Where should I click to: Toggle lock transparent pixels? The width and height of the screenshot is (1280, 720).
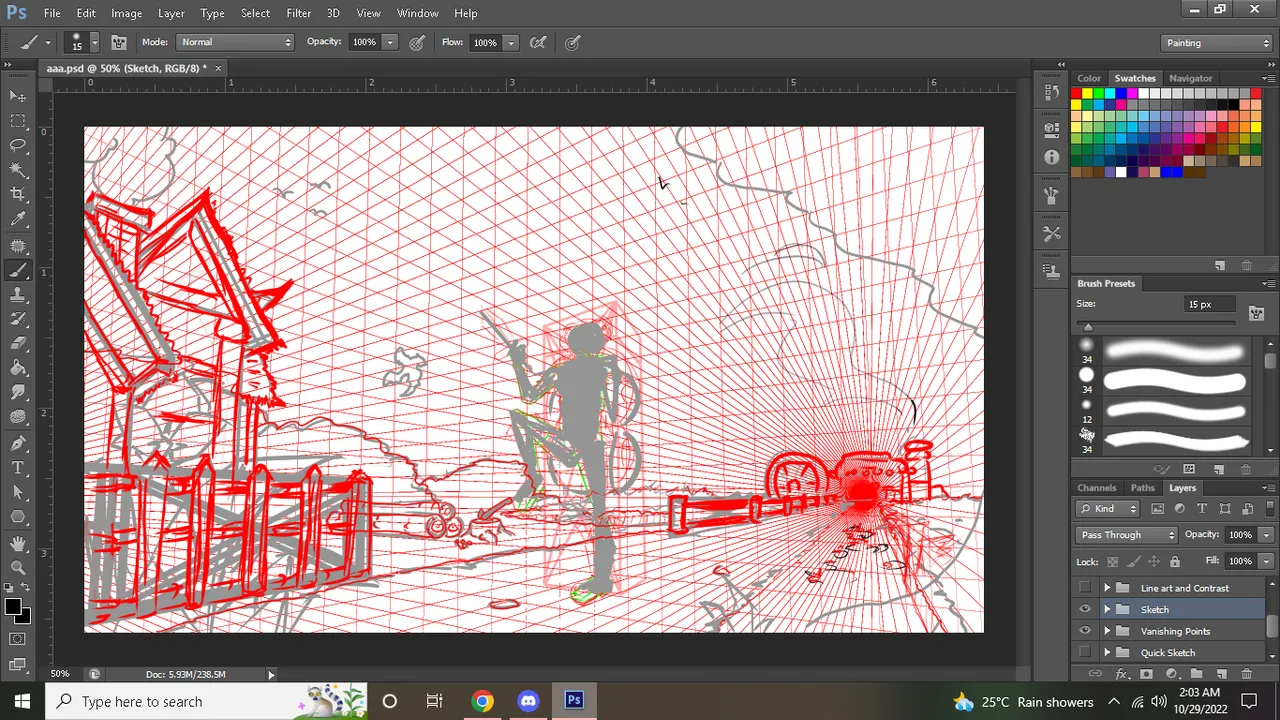pos(1112,561)
